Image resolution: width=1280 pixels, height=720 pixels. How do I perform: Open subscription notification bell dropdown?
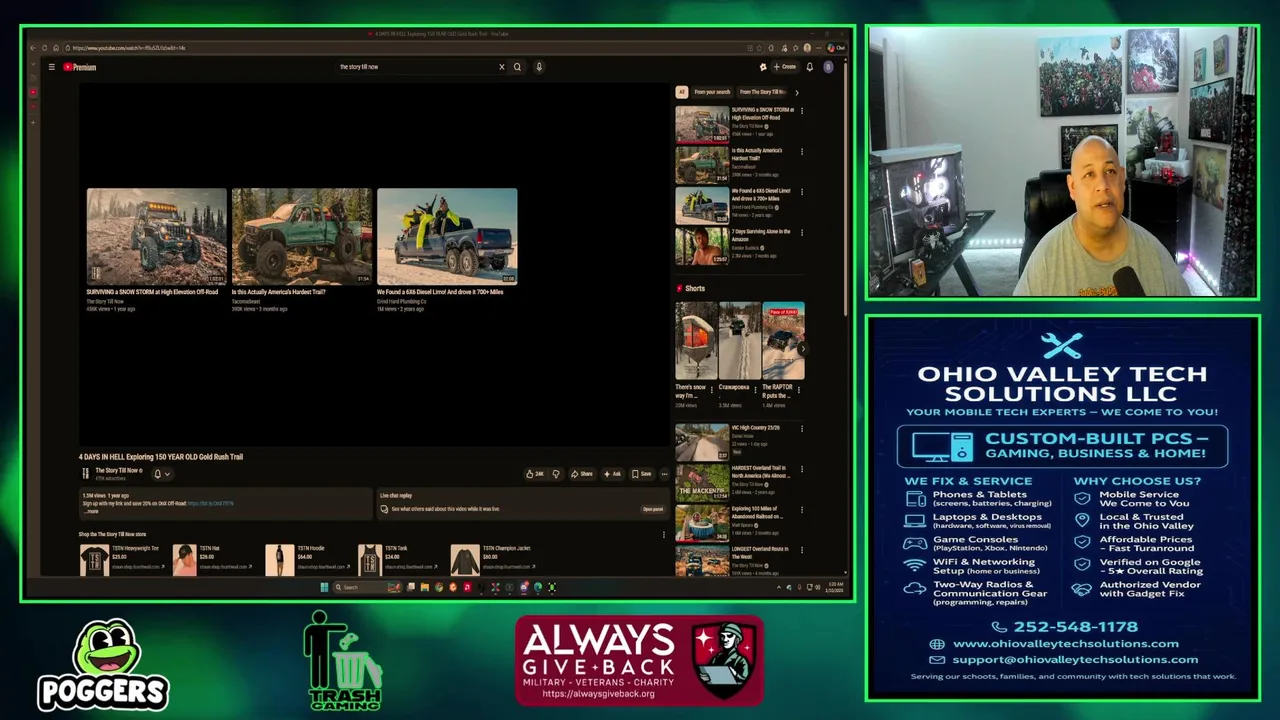161,474
